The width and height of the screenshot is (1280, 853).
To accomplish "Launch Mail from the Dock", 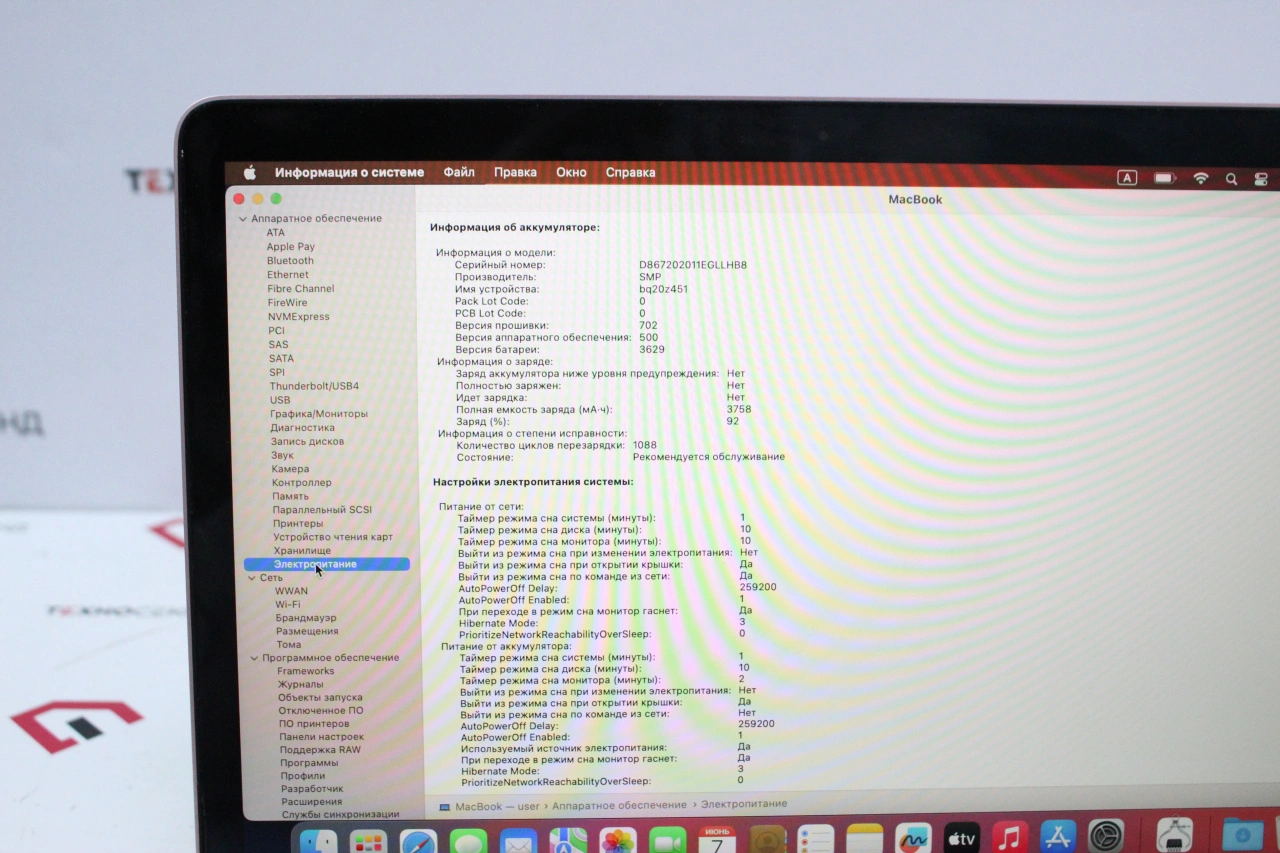I will pos(518,841).
